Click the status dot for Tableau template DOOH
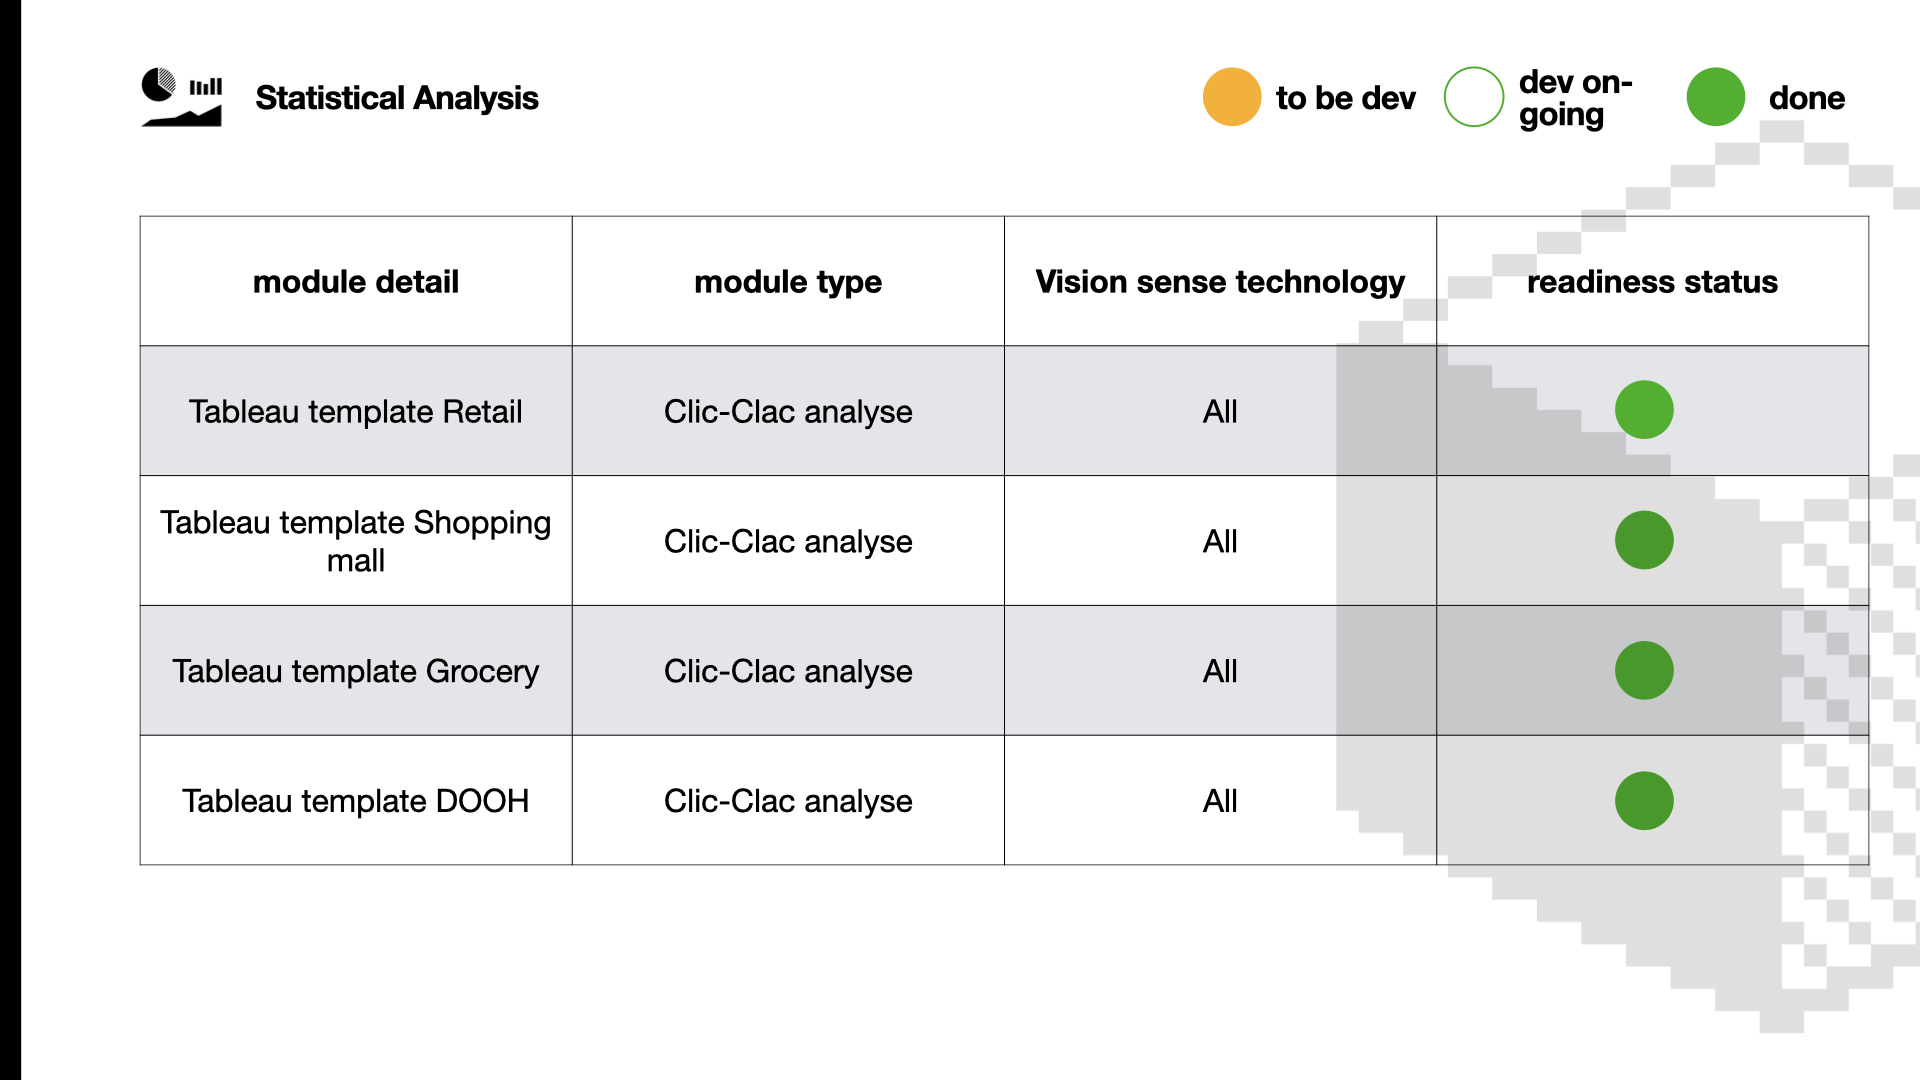1920x1080 pixels. click(x=1644, y=800)
